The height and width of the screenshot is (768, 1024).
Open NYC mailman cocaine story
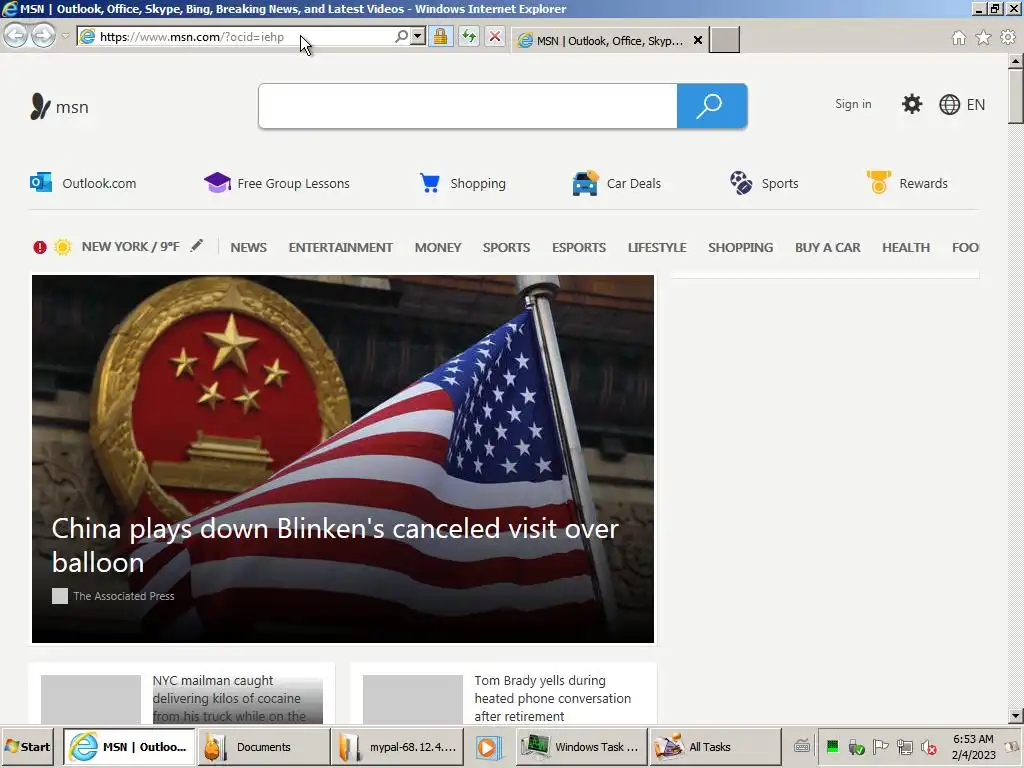pos(229,699)
